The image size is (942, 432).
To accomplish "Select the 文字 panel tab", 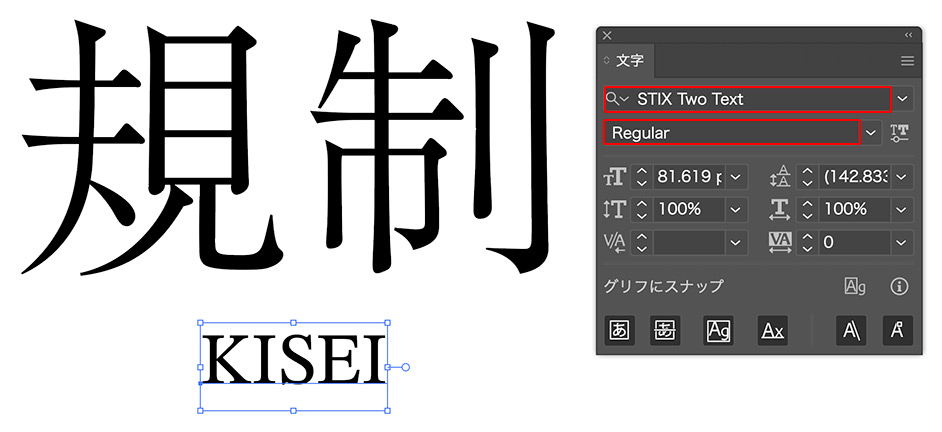I will (x=630, y=61).
